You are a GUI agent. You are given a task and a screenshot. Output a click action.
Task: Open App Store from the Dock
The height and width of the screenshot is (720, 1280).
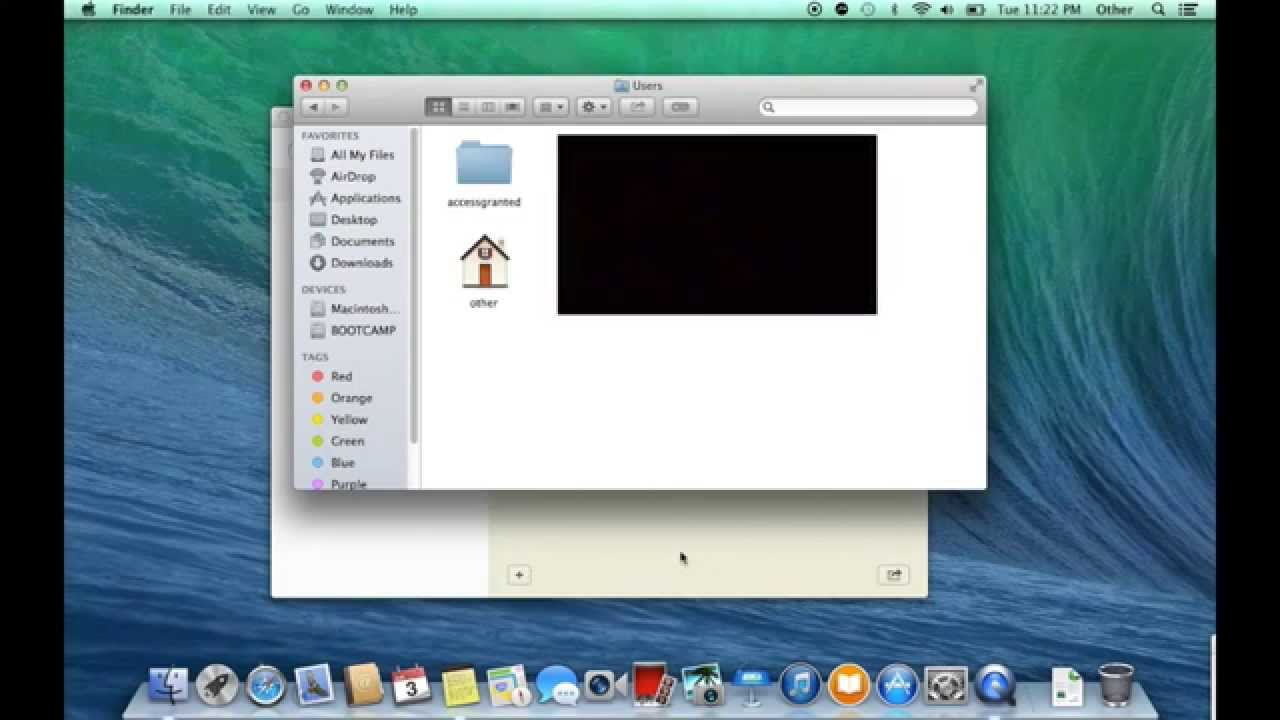[x=897, y=685]
